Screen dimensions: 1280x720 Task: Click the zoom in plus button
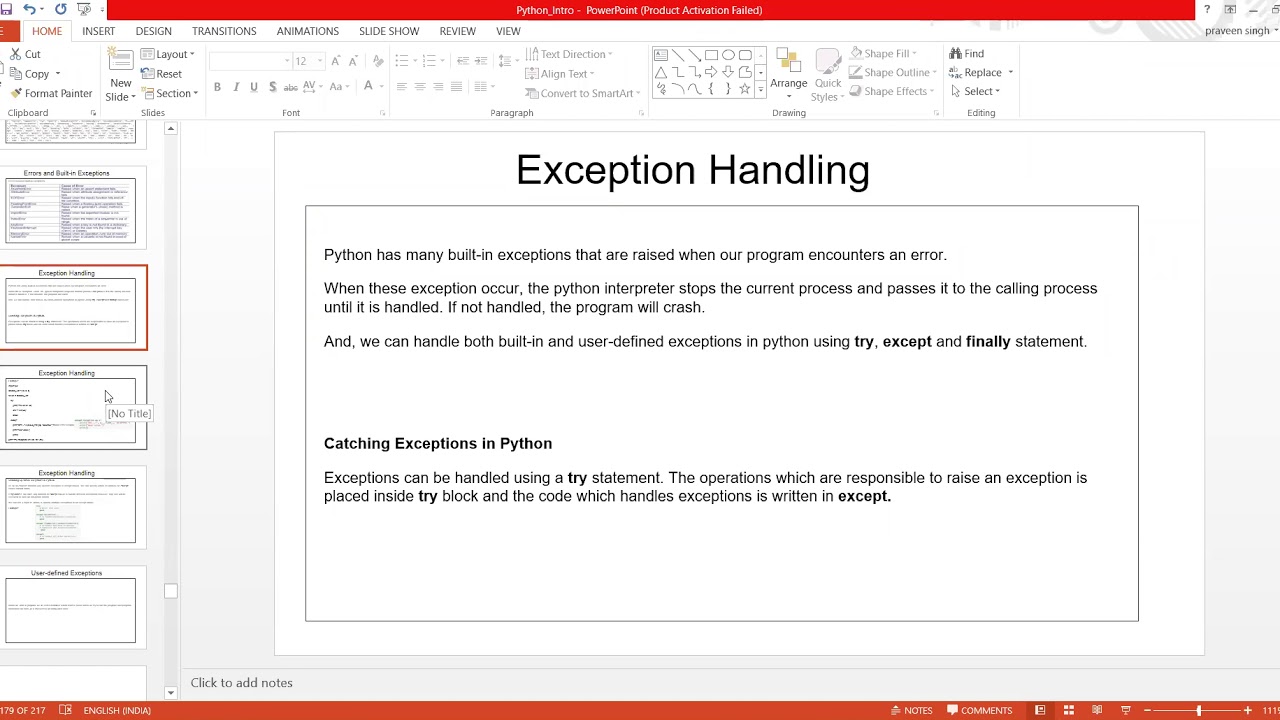pyautogui.click(x=1248, y=710)
